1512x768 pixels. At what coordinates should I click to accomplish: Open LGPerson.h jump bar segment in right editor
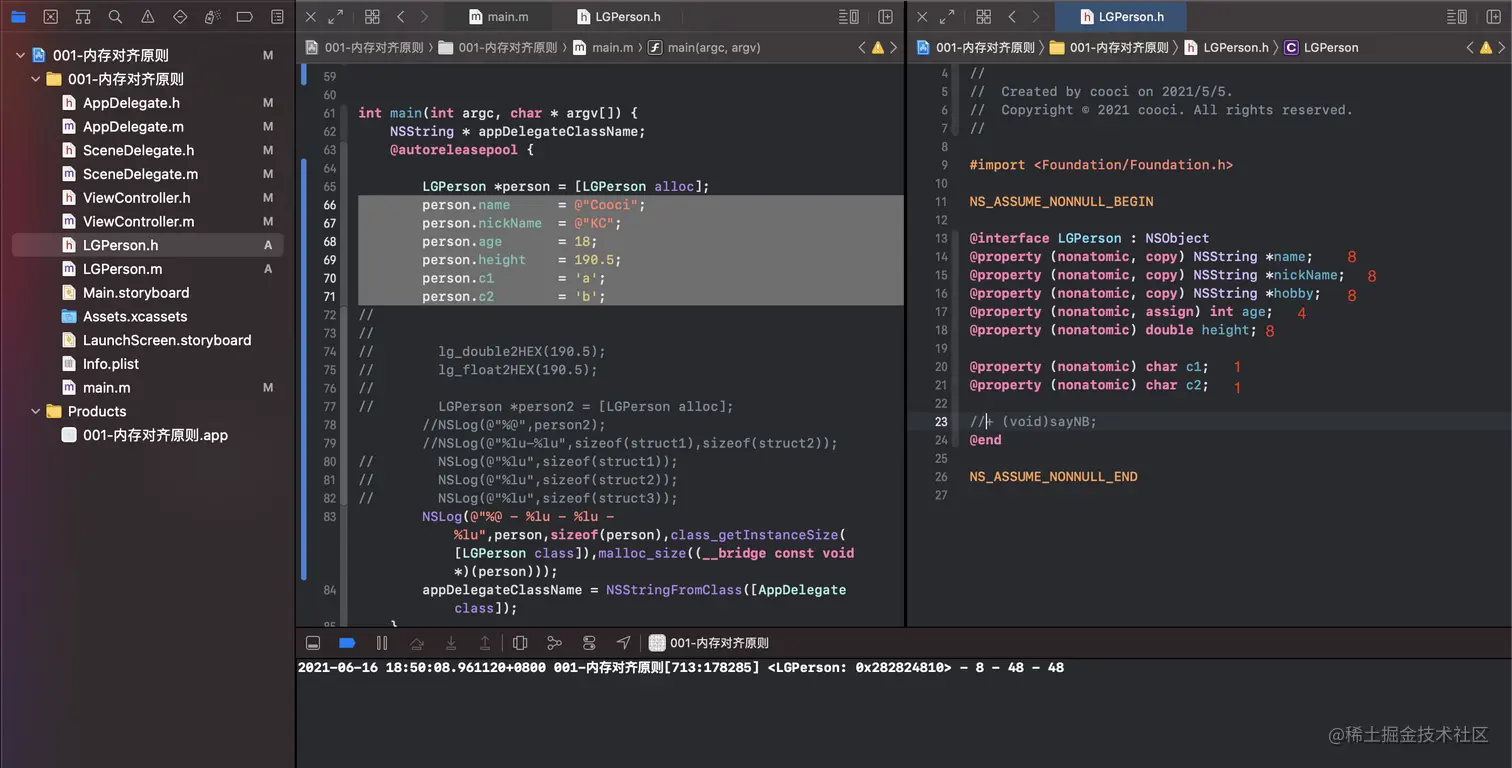(1226, 47)
